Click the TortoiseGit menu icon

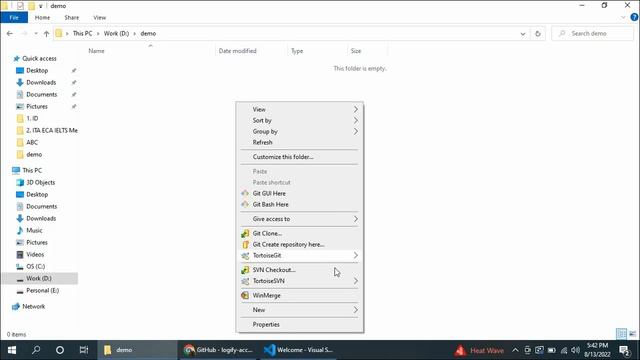coord(245,256)
